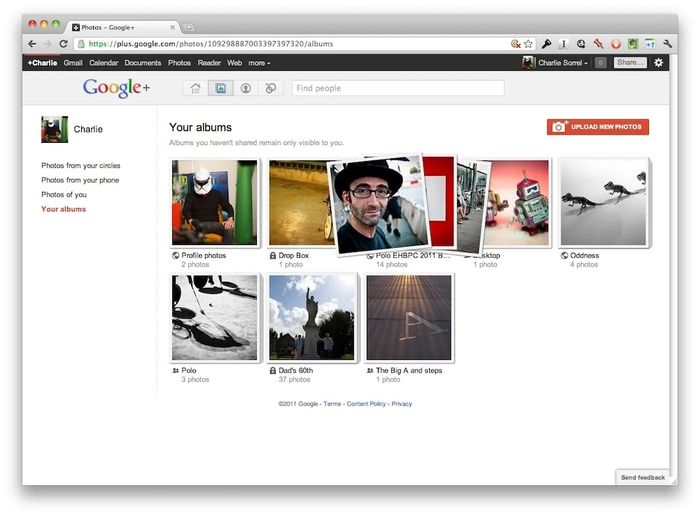Screen dimensions: 700x516
Task: Click the Upload New Photos button
Action: 598,127
